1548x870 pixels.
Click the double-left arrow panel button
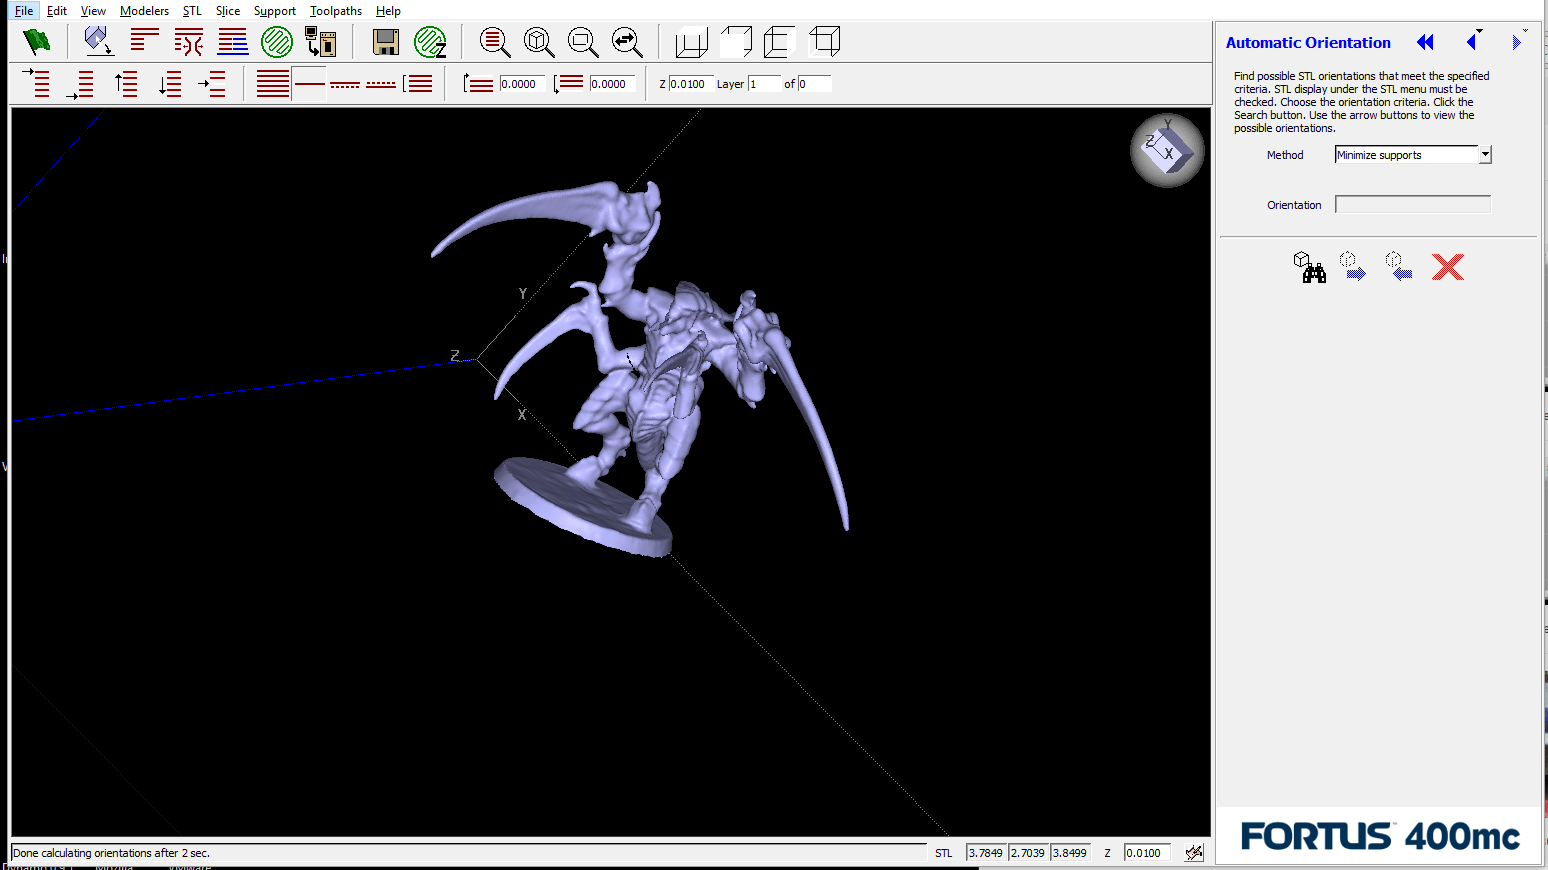1425,42
